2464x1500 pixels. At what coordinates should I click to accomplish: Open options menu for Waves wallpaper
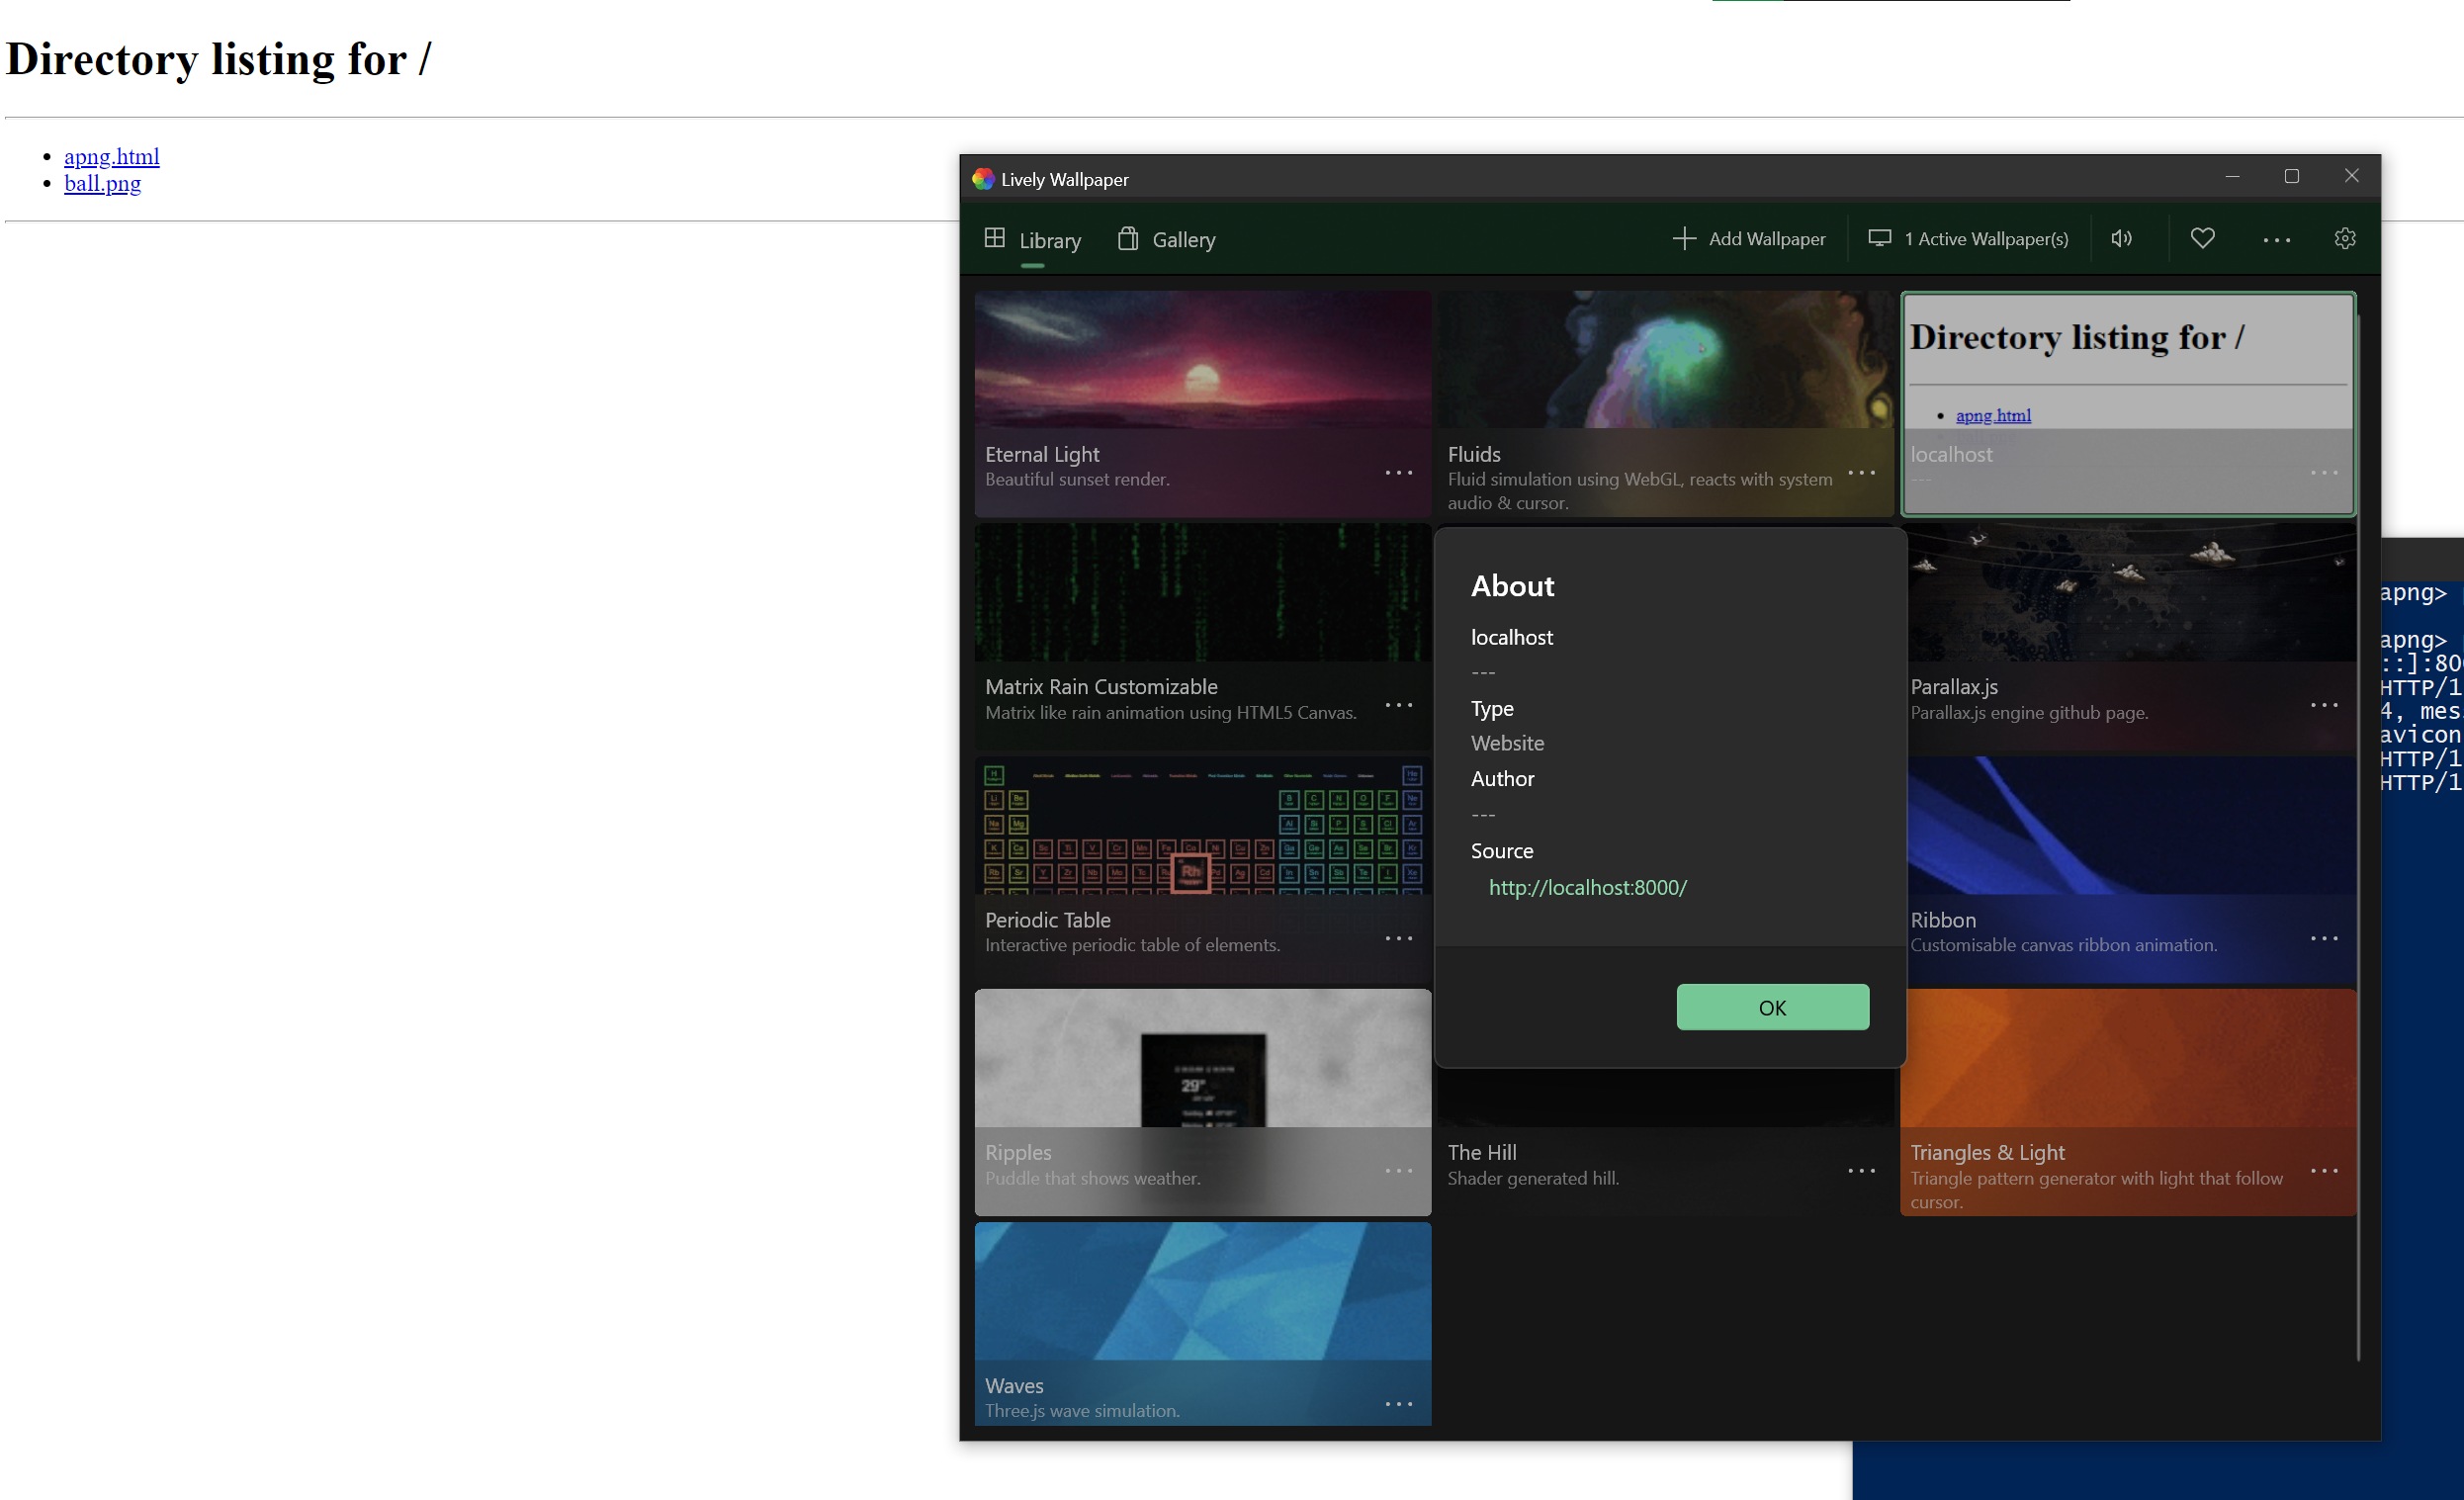click(x=1399, y=1405)
